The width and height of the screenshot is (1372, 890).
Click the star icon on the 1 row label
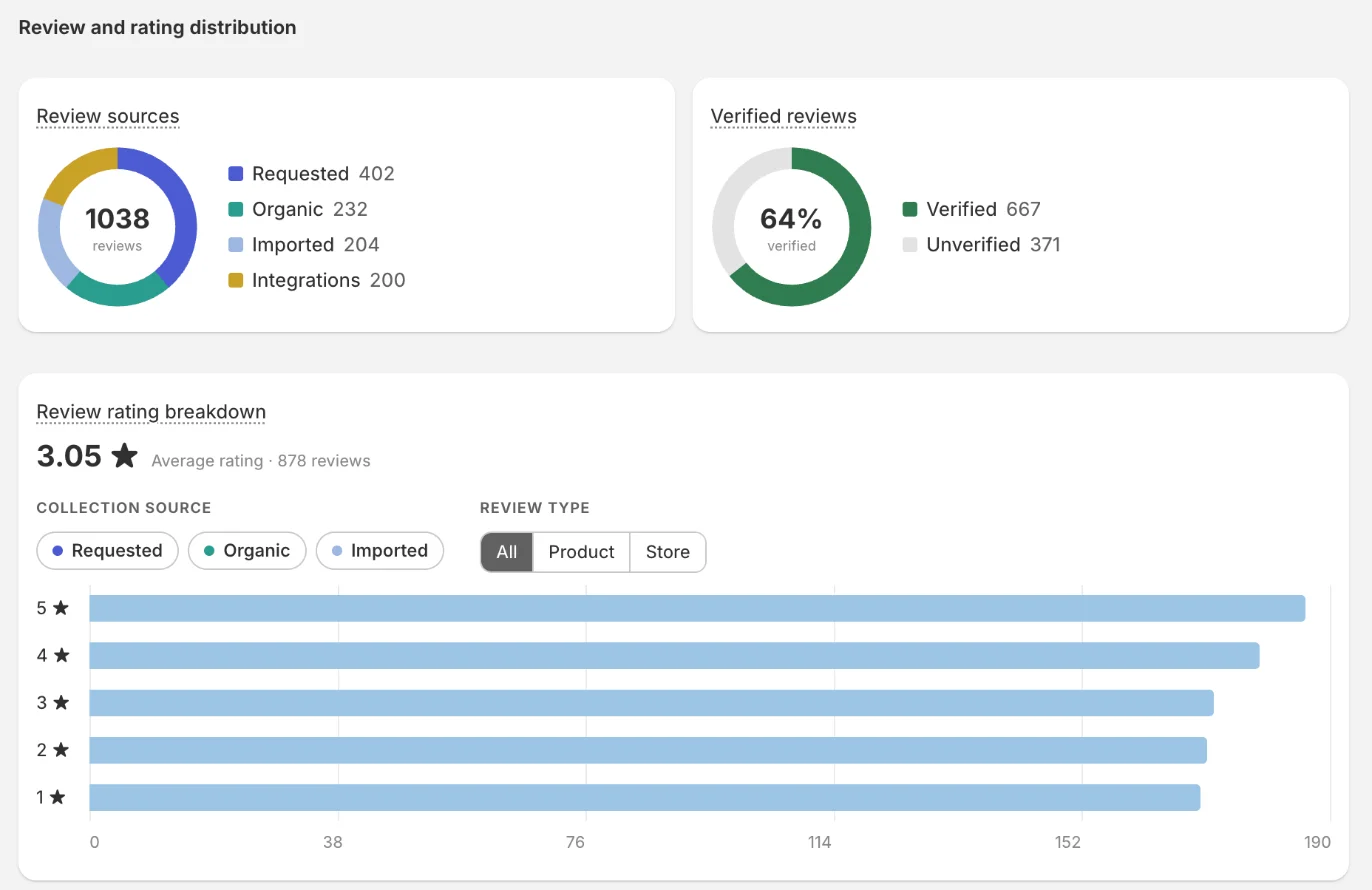coord(58,797)
